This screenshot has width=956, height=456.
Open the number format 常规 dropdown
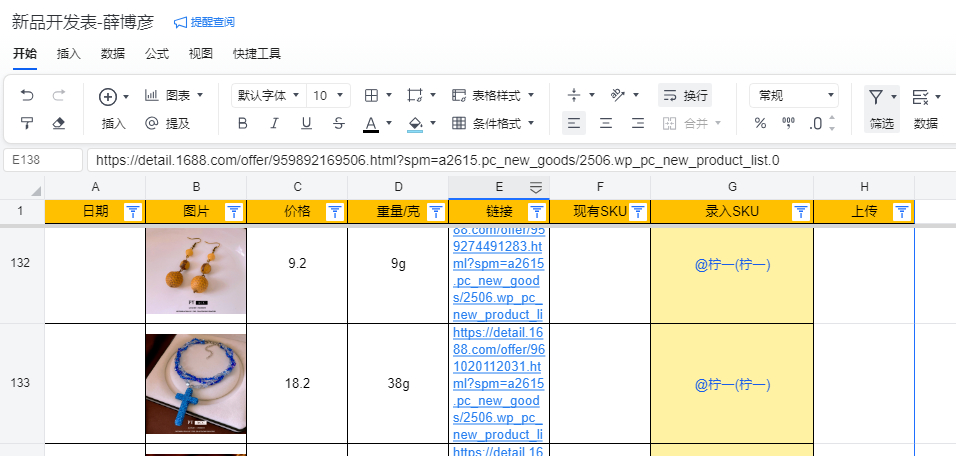(794, 96)
